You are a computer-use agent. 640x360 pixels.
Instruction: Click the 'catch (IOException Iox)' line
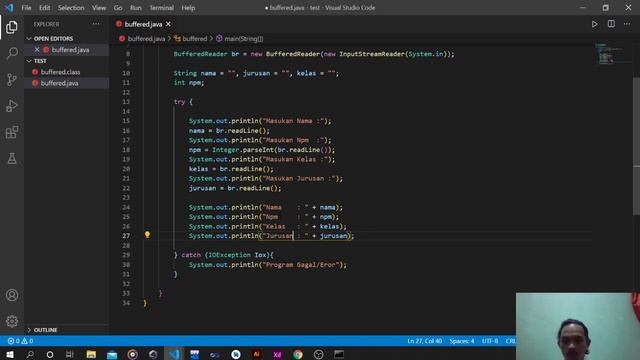[x=224, y=255]
